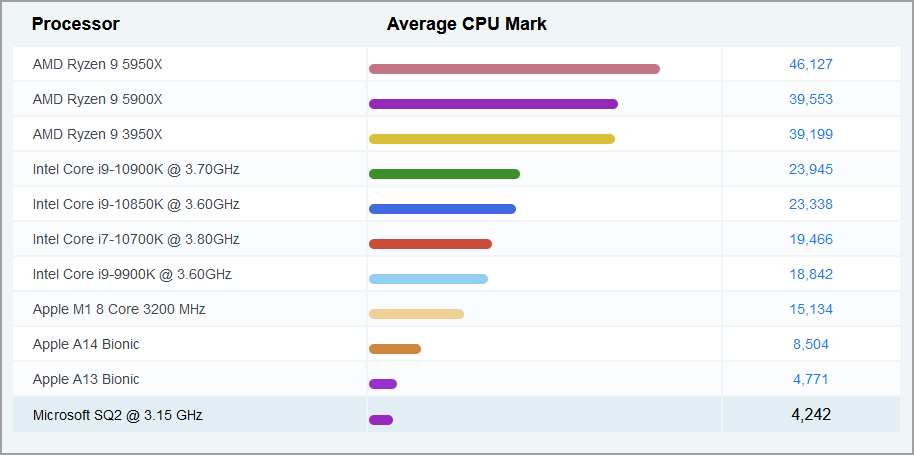Open the AMD Ryzen 9 5900X entry
The image size is (914, 455).
(97, 99)
